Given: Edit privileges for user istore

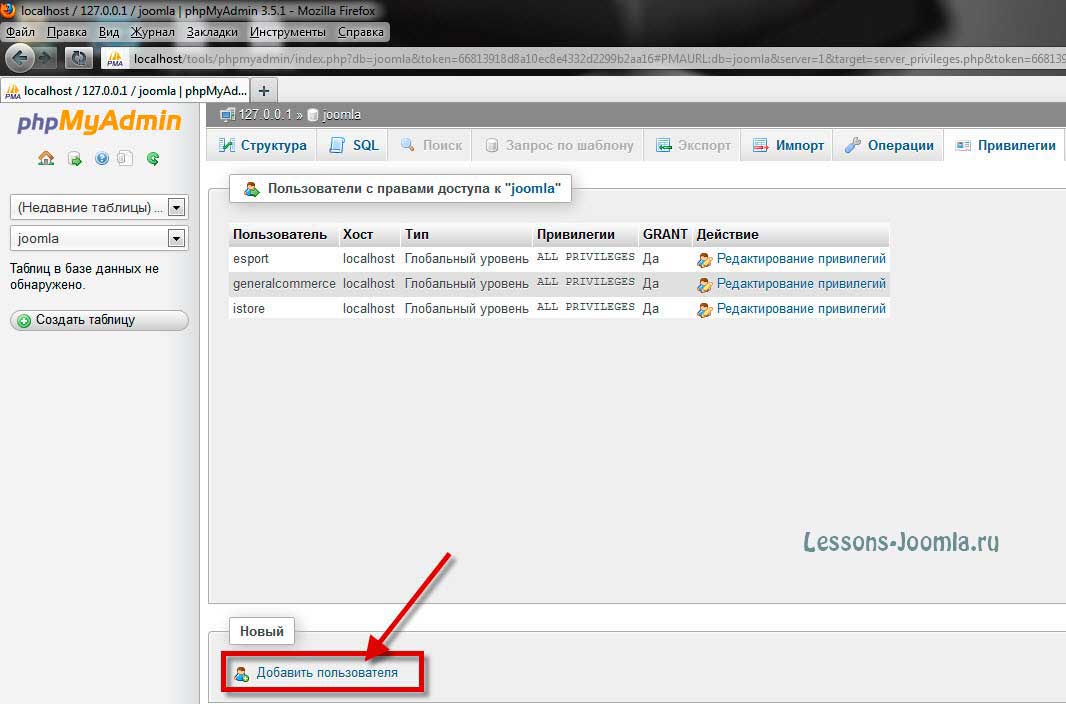Looking at the screenshot, I should tap(792, 309).
